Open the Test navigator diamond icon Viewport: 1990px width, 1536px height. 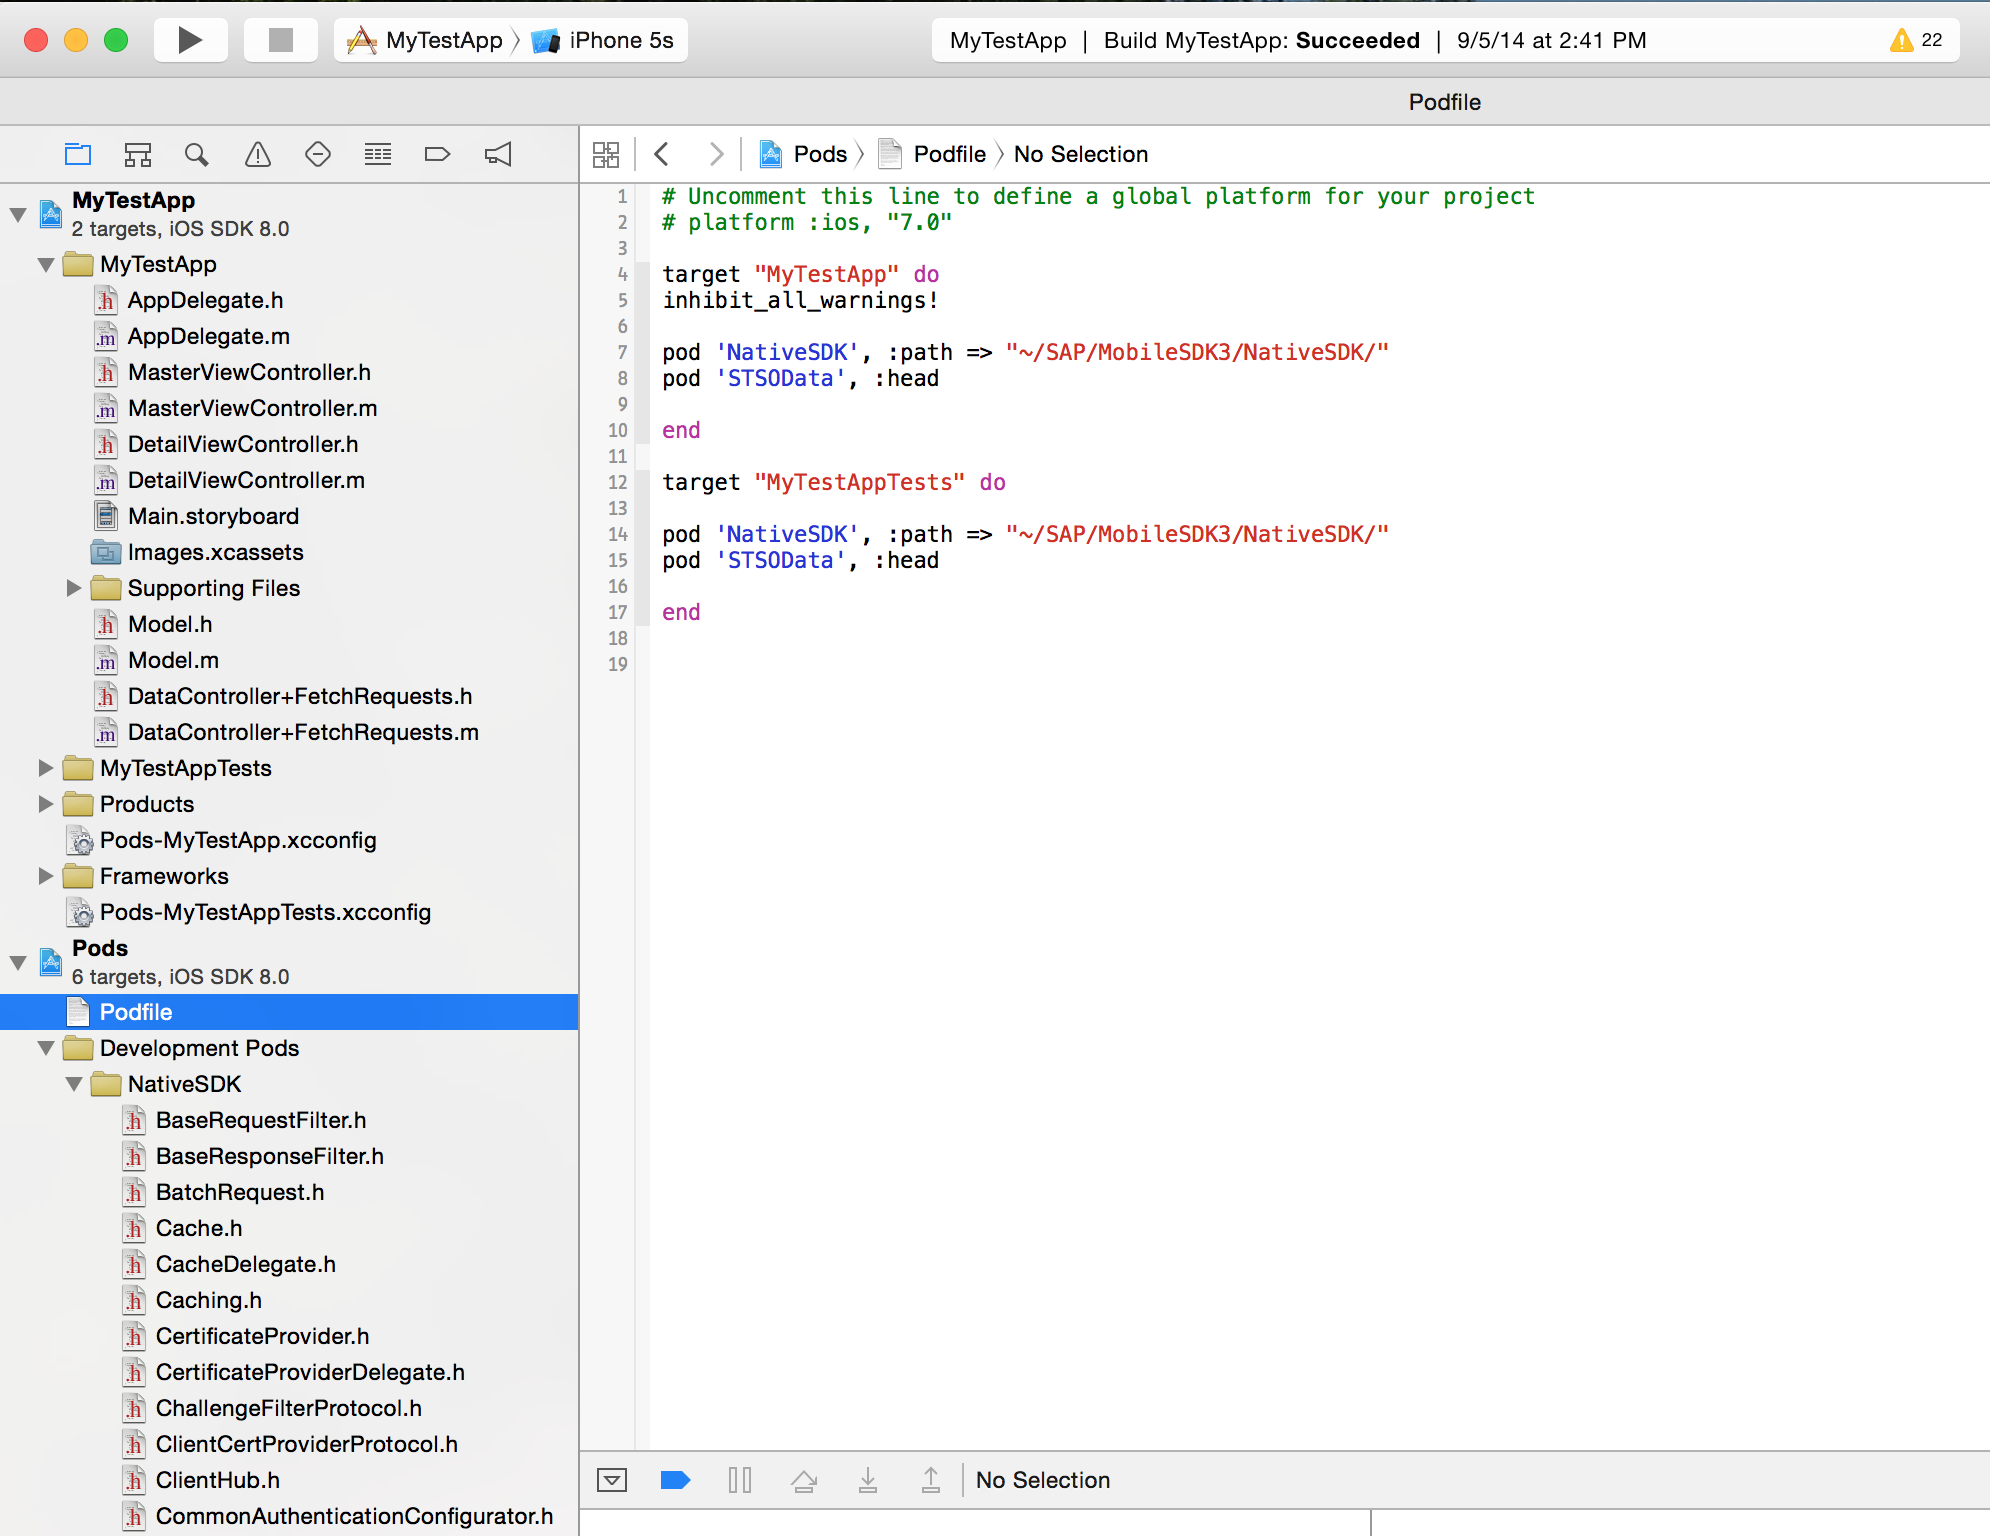318,154
